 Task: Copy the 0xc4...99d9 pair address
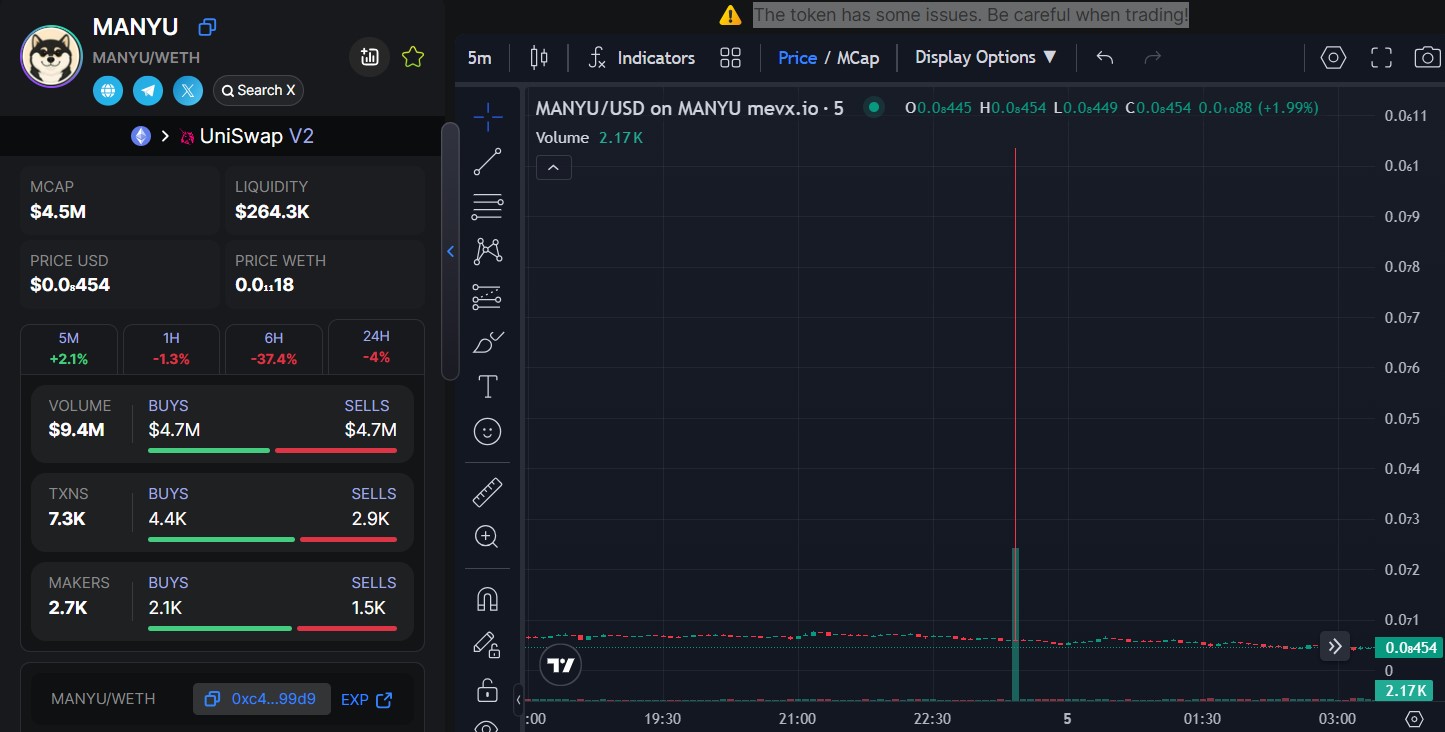click(x=261, y=699)
